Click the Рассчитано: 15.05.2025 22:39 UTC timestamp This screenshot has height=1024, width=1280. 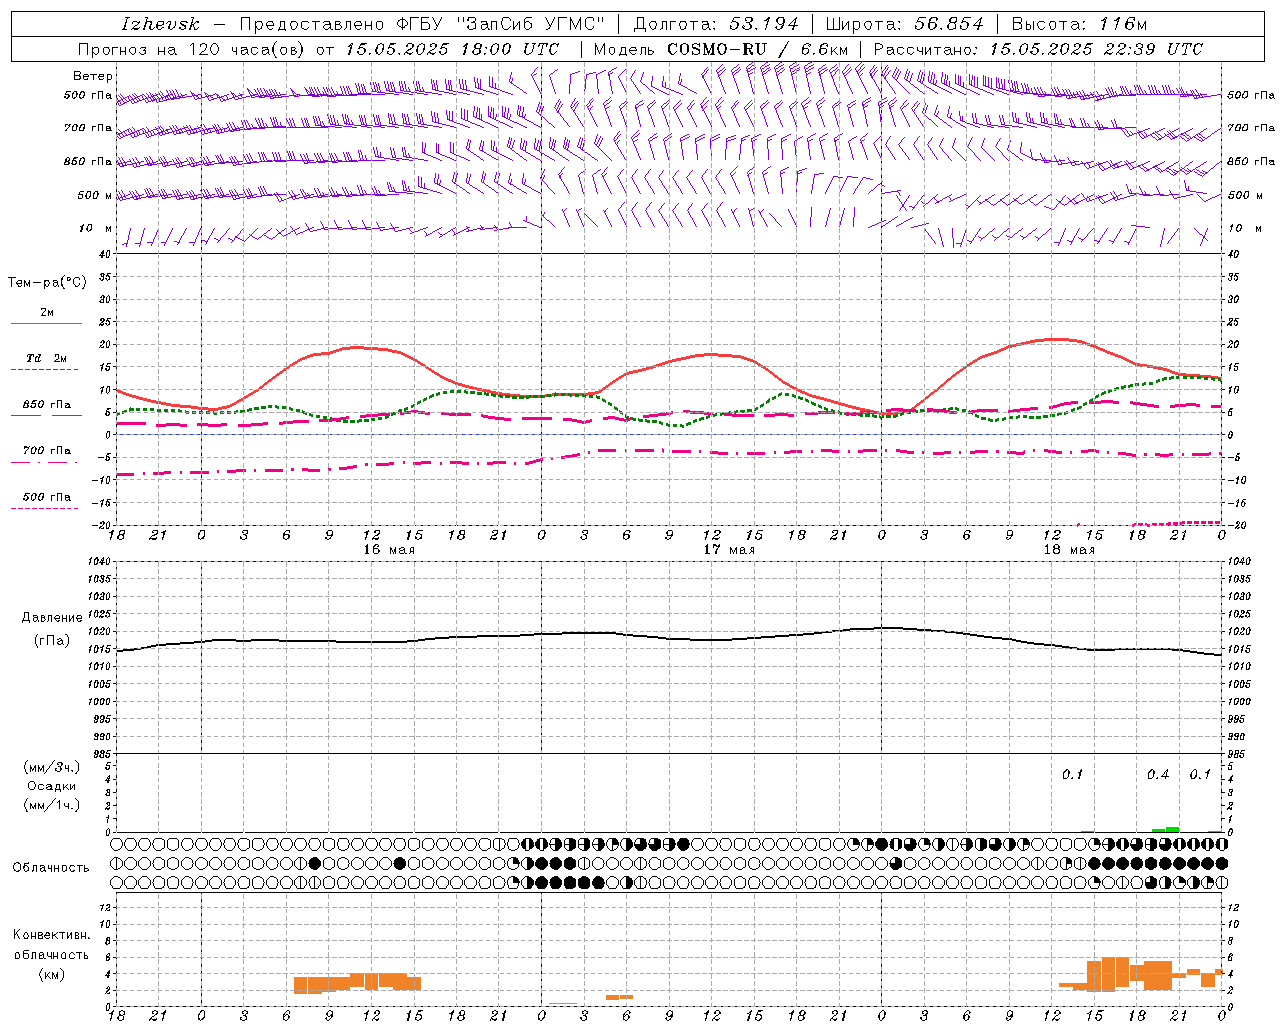click(1038, 49)
